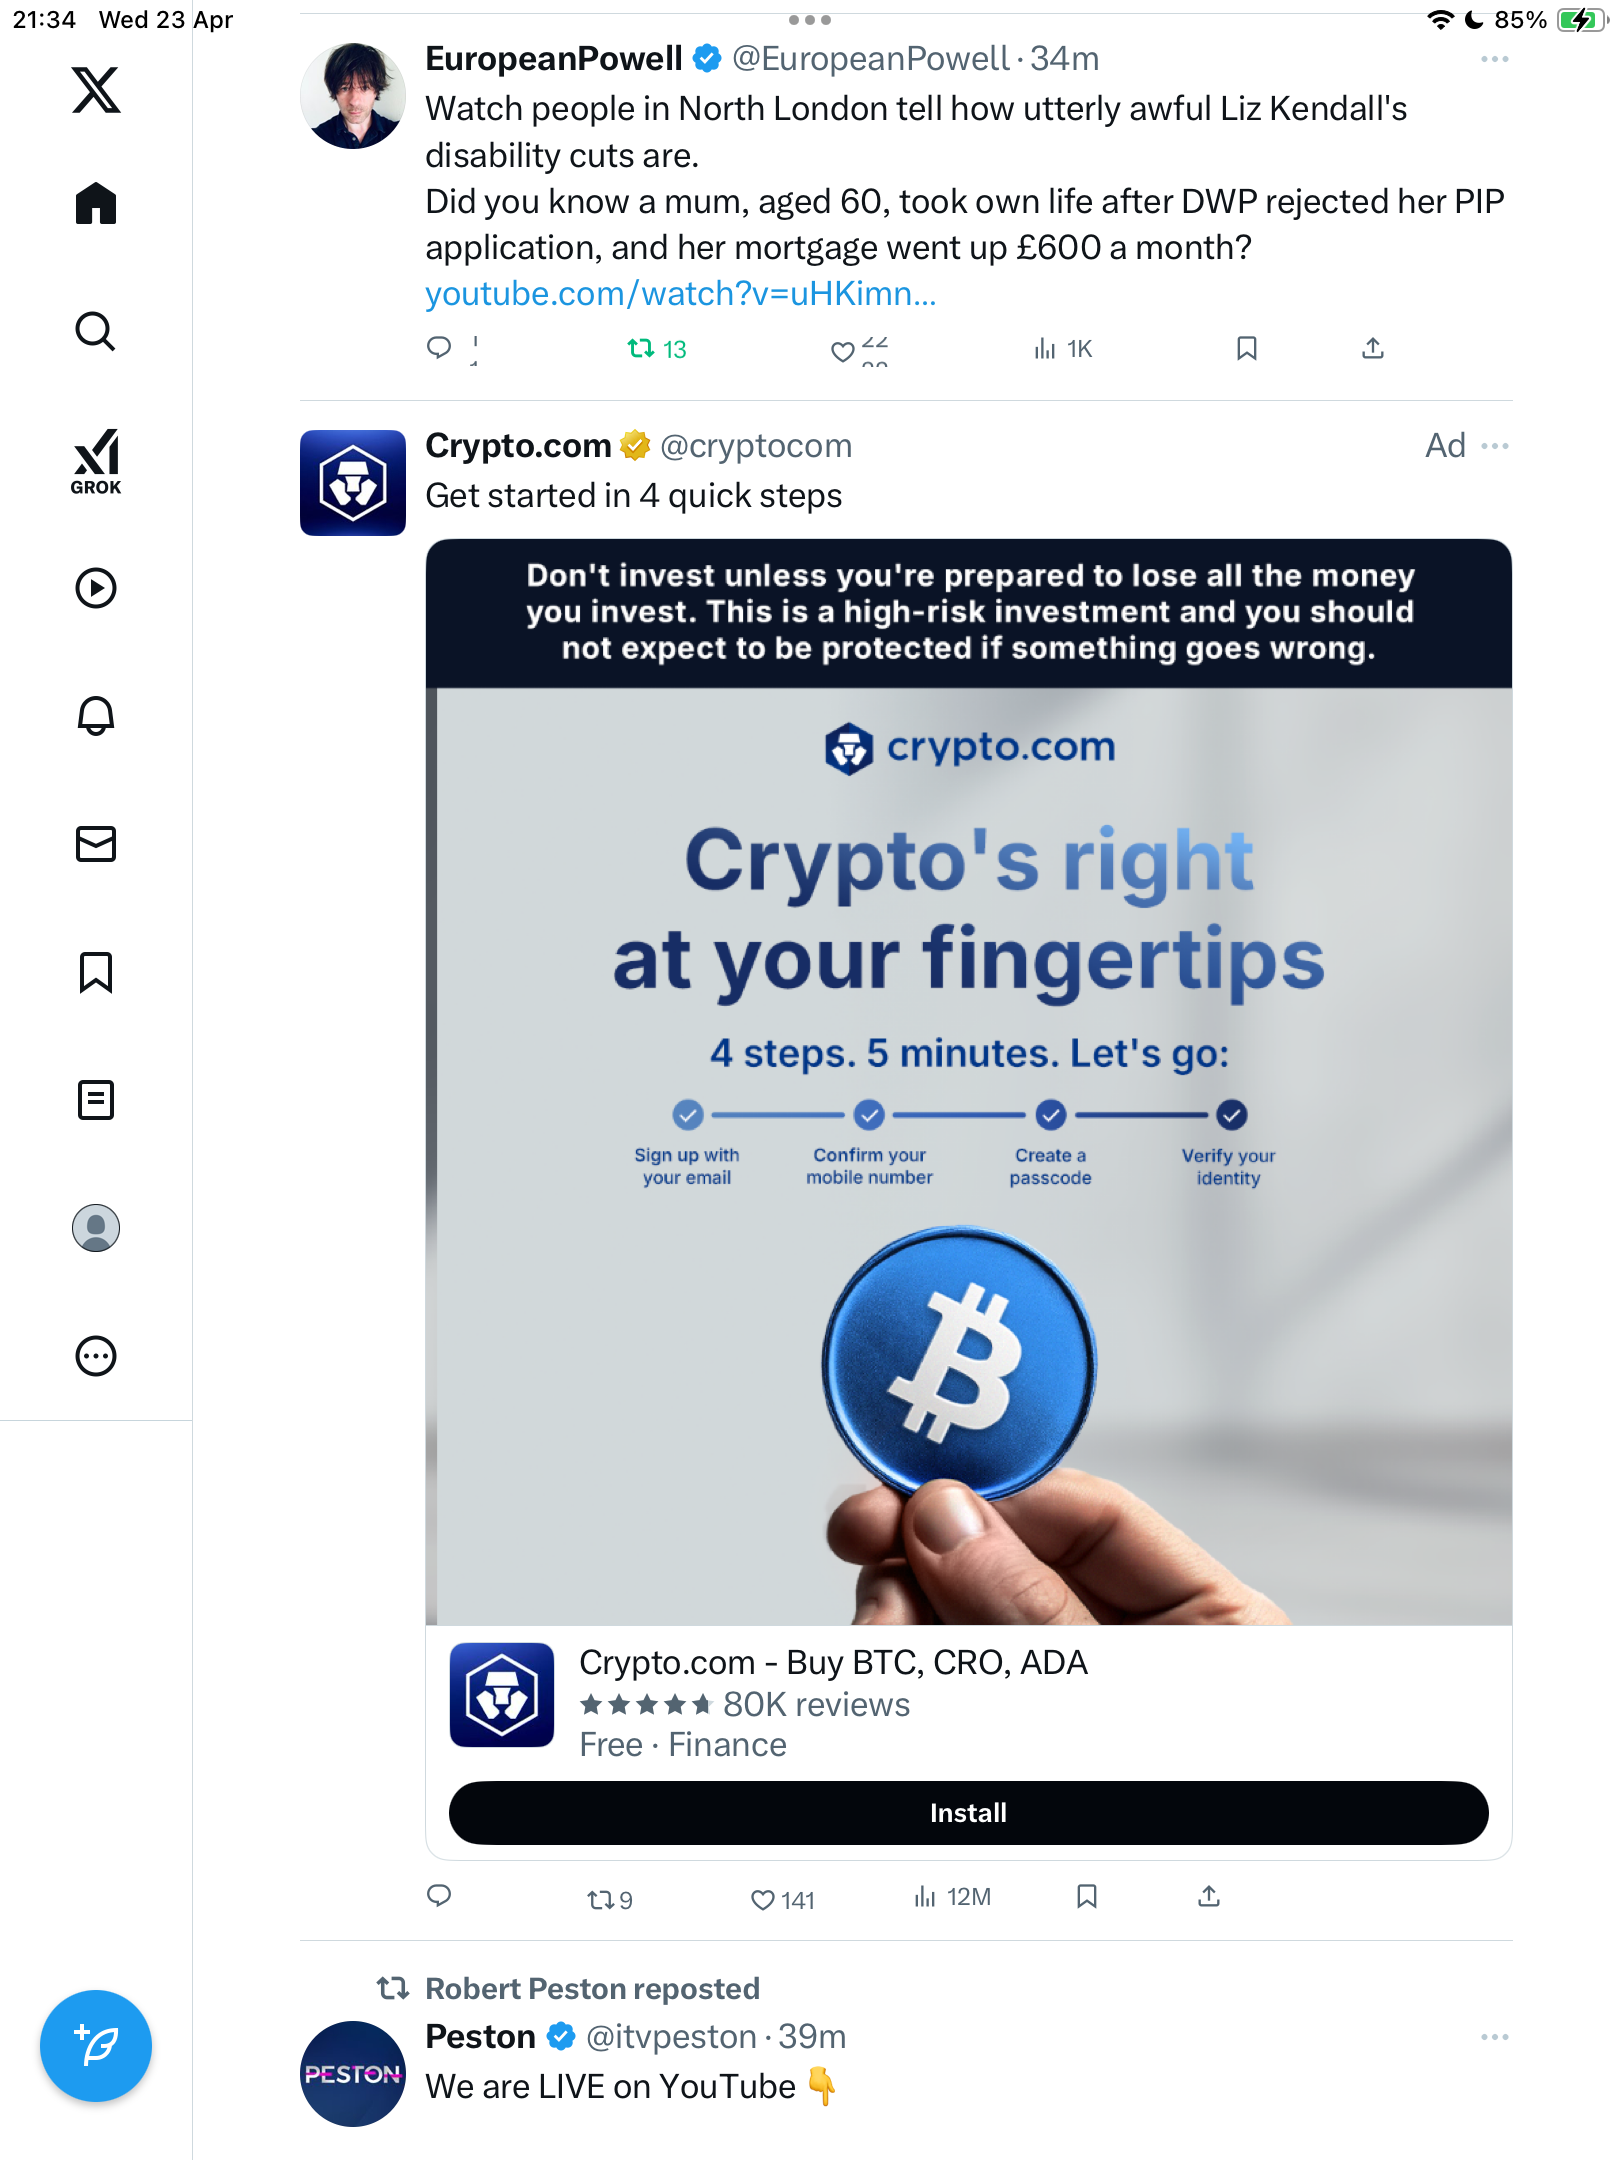The image size is (1620, 2160).
Task: Open more options on Peston tweet
Action: tap(1495, 2037)
